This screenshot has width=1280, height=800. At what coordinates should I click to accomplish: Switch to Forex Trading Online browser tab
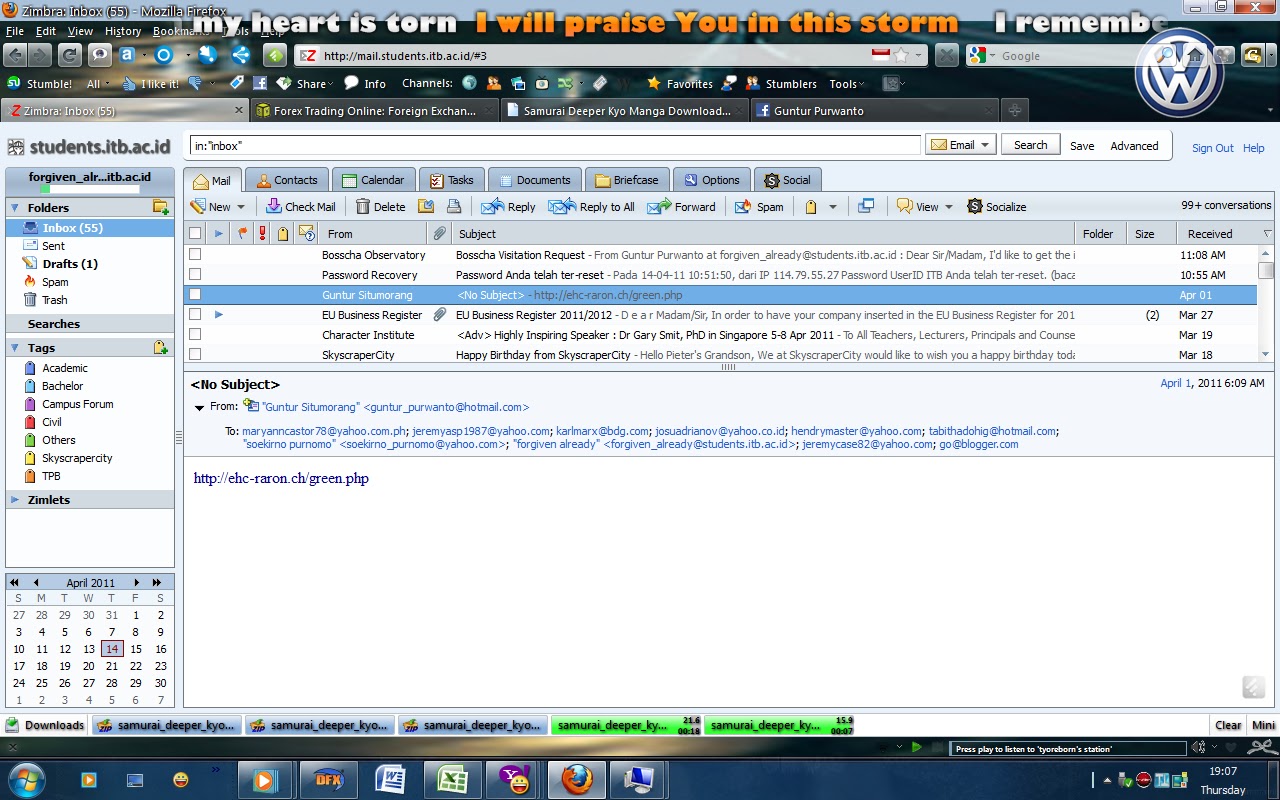pyautogui.click(x=375, y=111)
